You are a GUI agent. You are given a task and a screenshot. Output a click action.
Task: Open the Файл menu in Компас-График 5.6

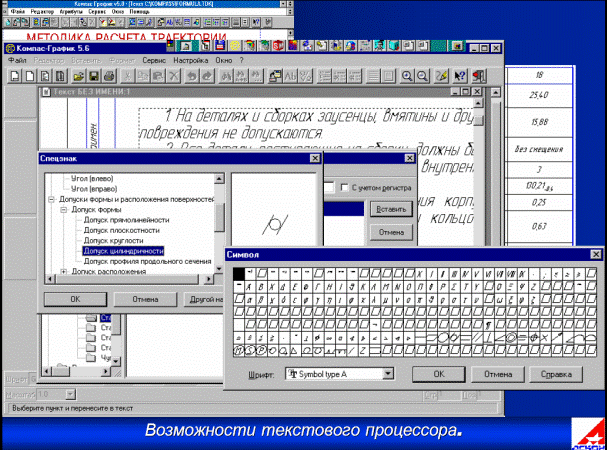click(x=17, y=60)
